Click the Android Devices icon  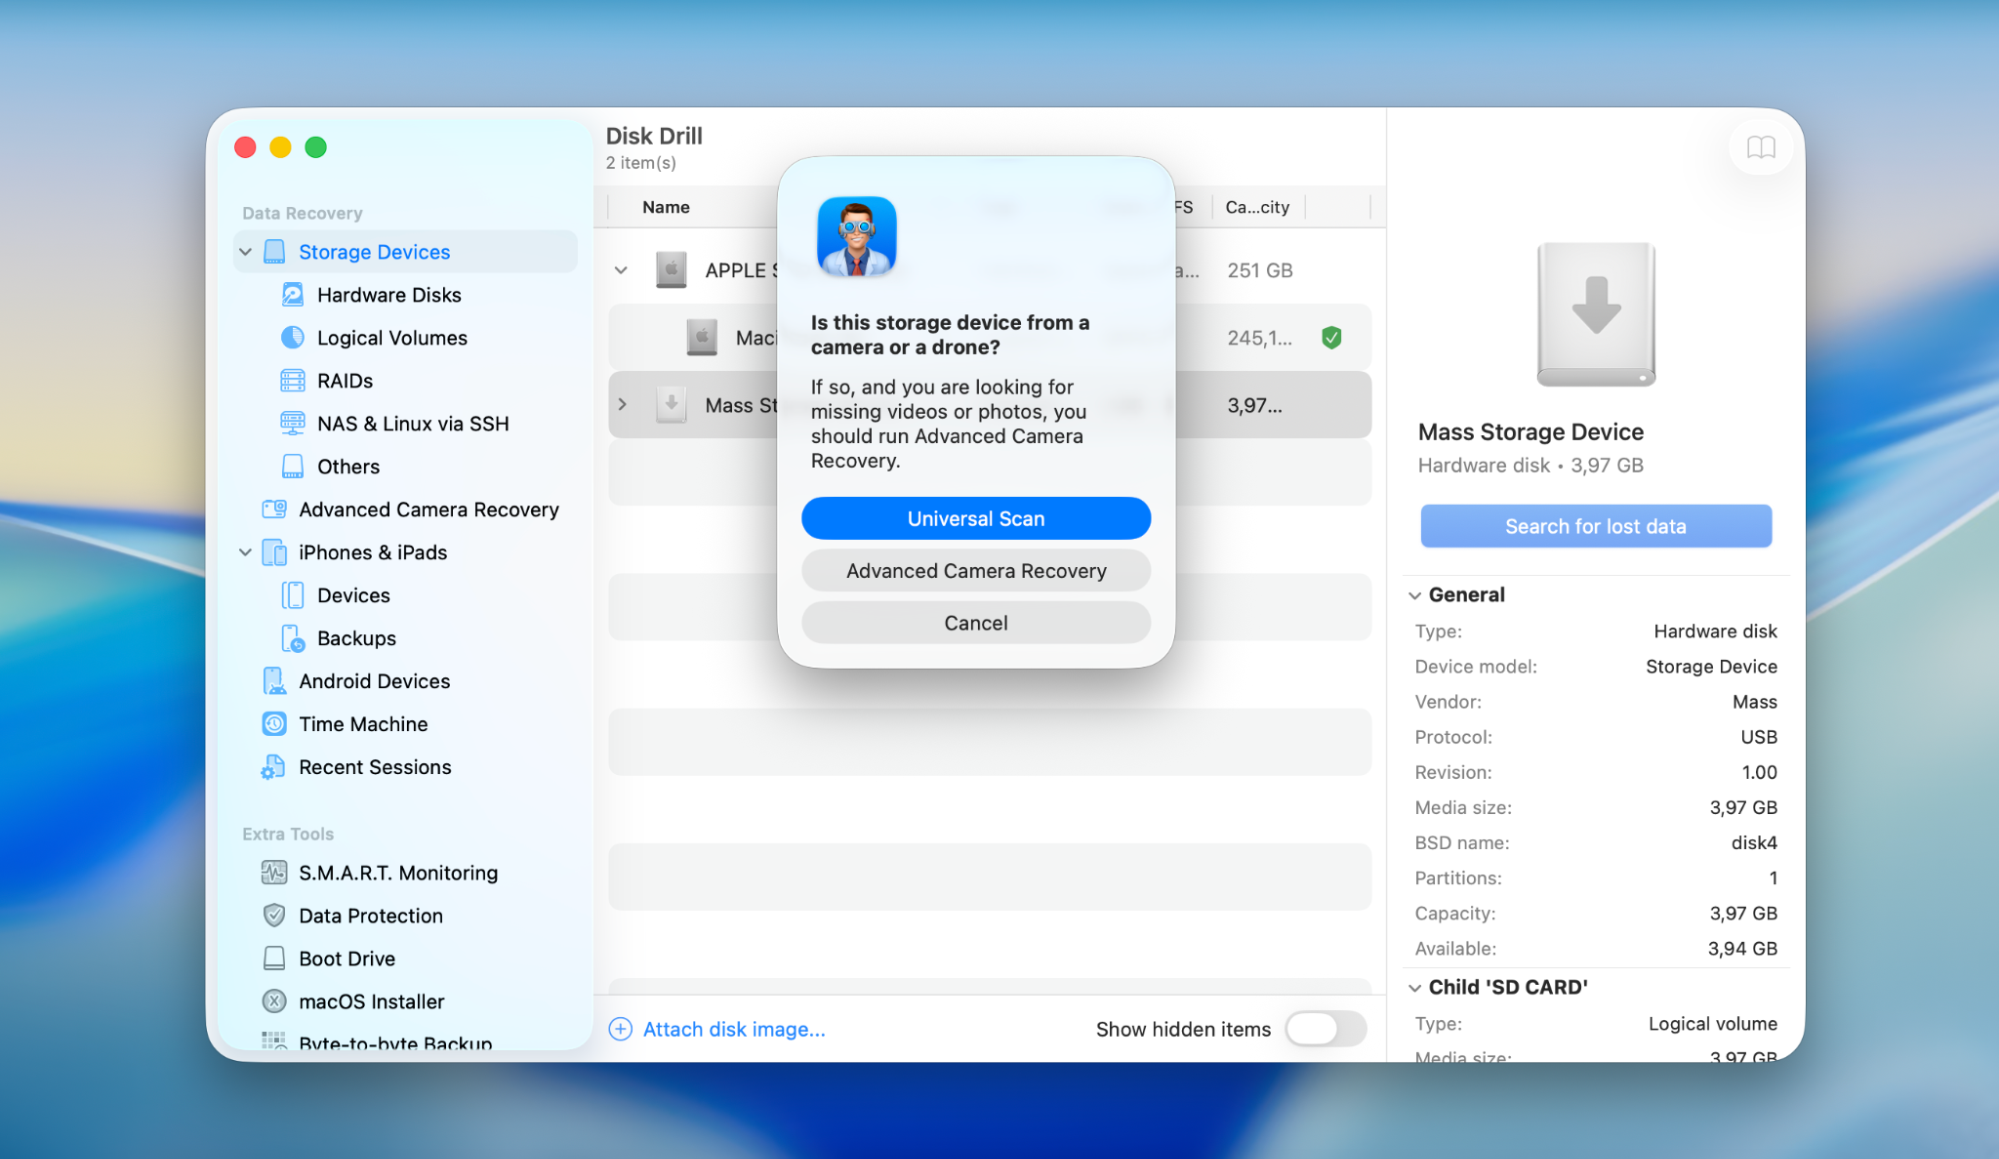pos(274,681)
